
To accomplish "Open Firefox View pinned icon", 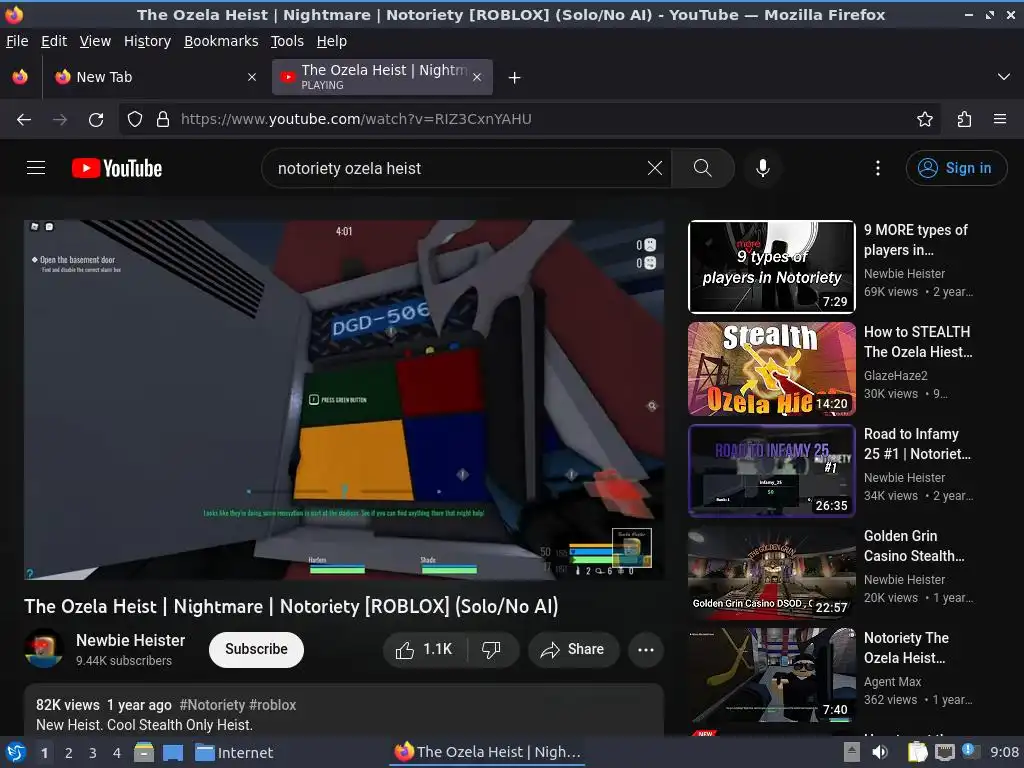I will (x=20, y=77).
